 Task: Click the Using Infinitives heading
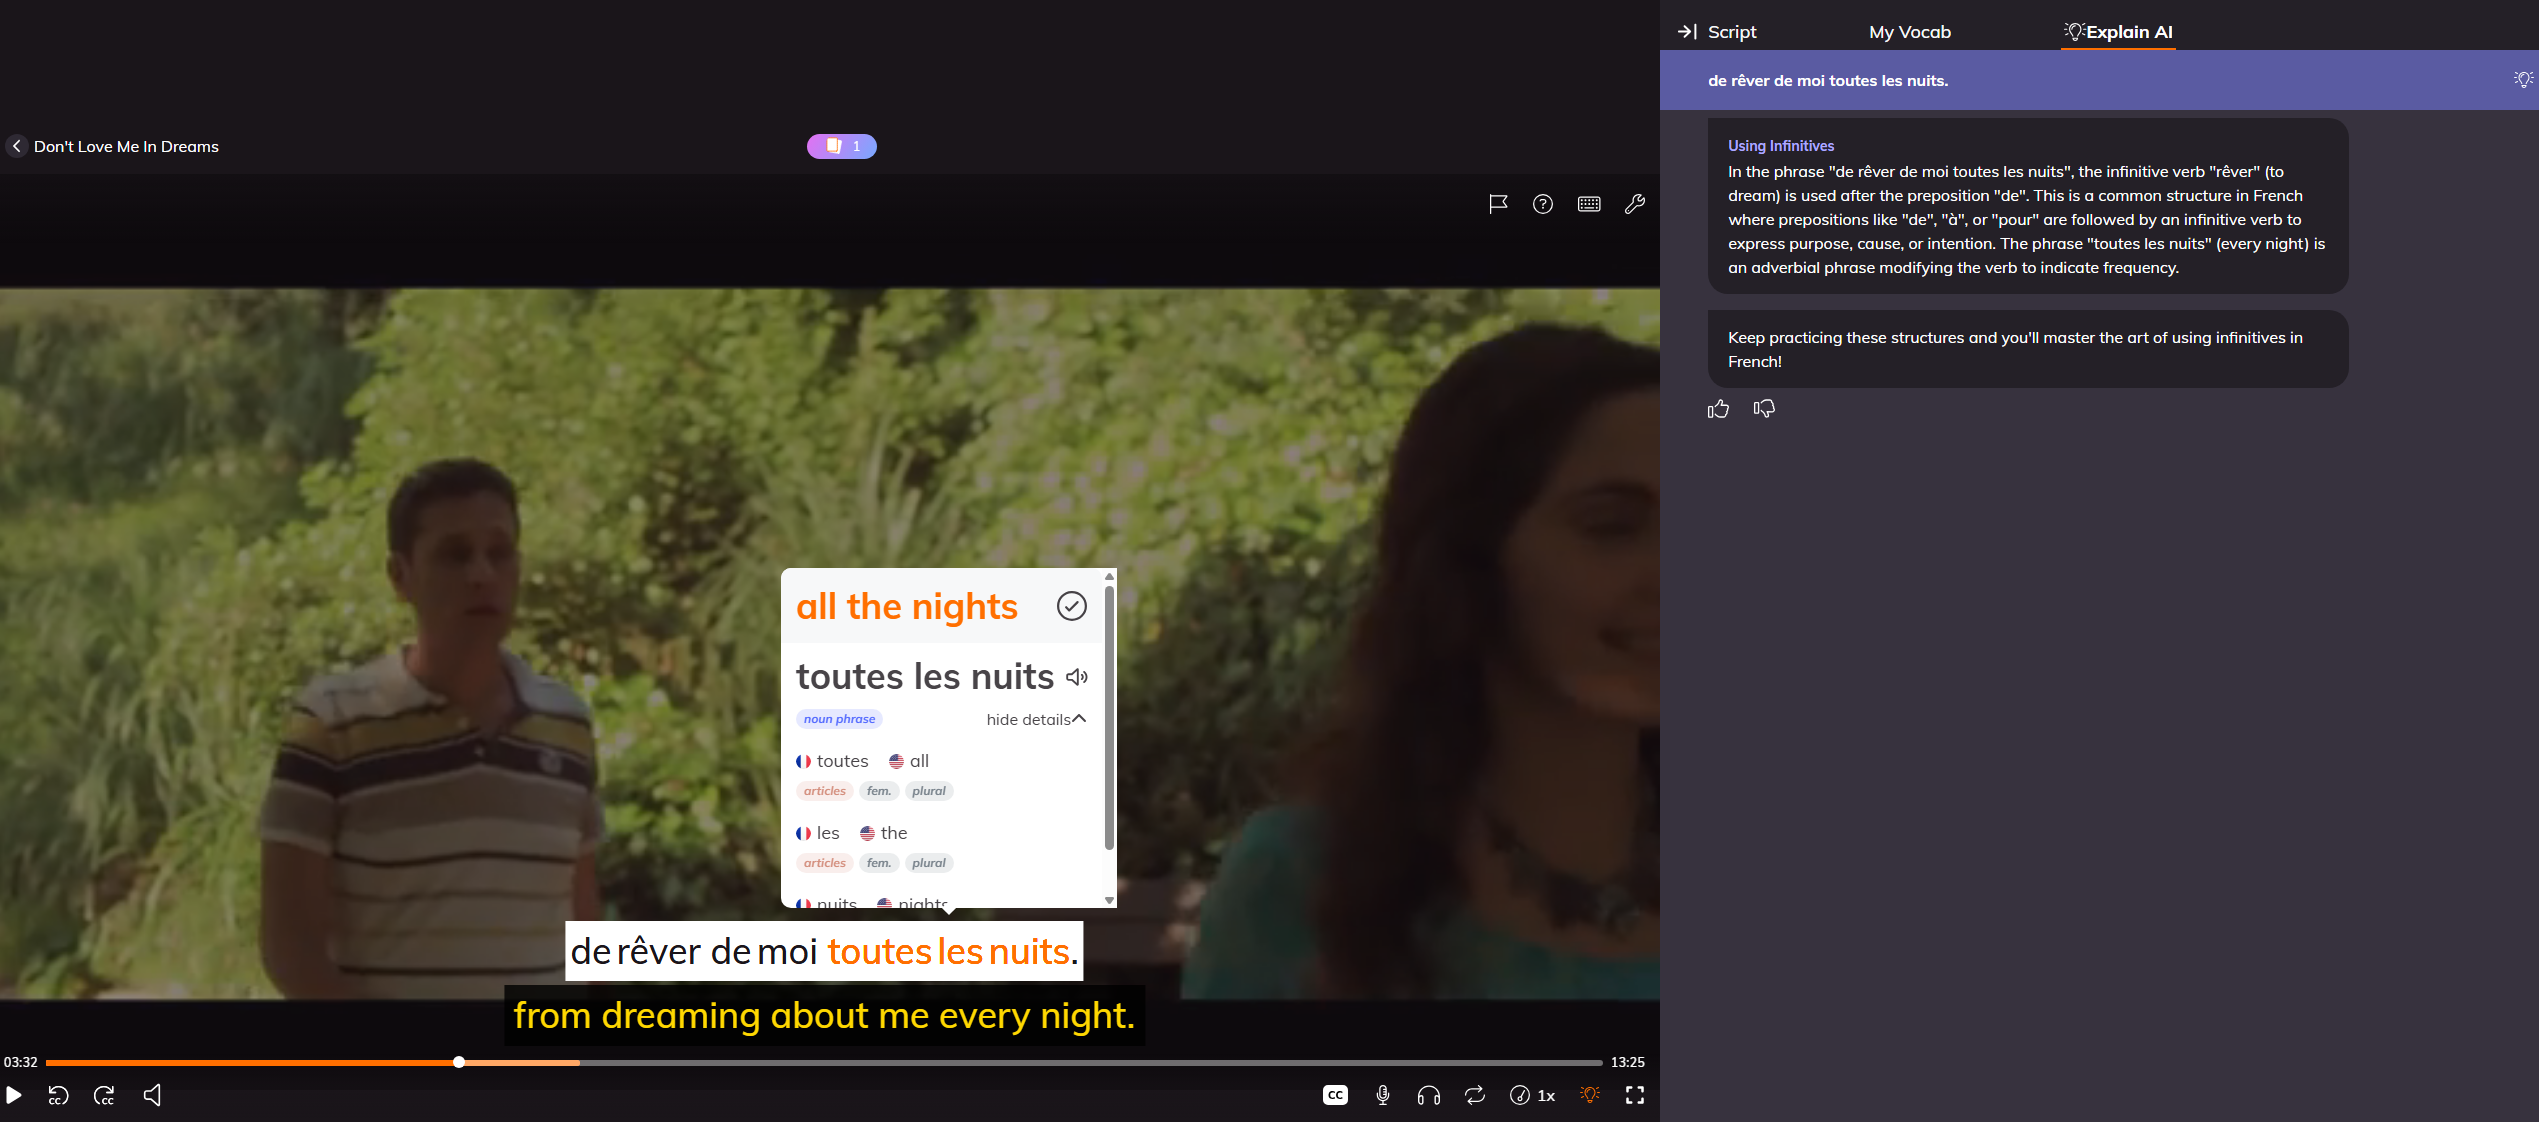[1781, 146]
